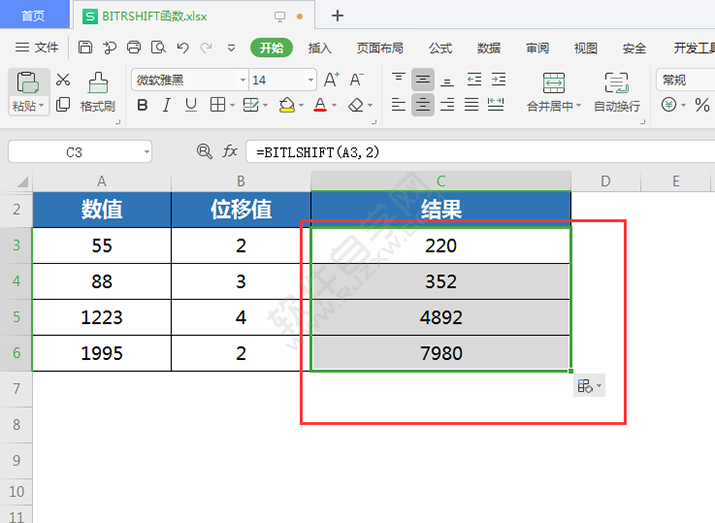This screenshot has height=523, width=715.
Task: Expand the Name Box dropdown arrow
Action: (x=147, y=152)
